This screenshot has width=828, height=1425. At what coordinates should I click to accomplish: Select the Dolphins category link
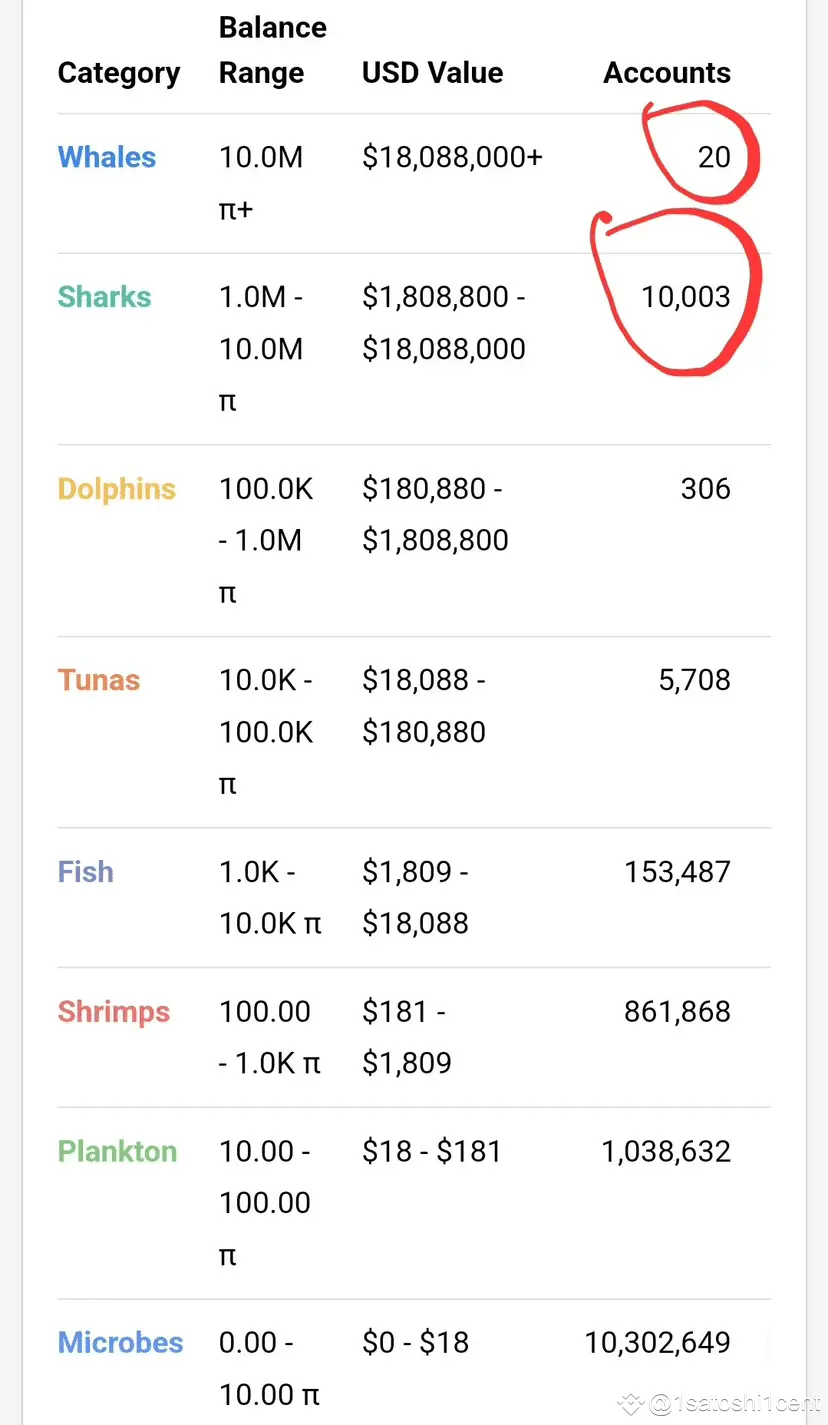click(116, 489)
